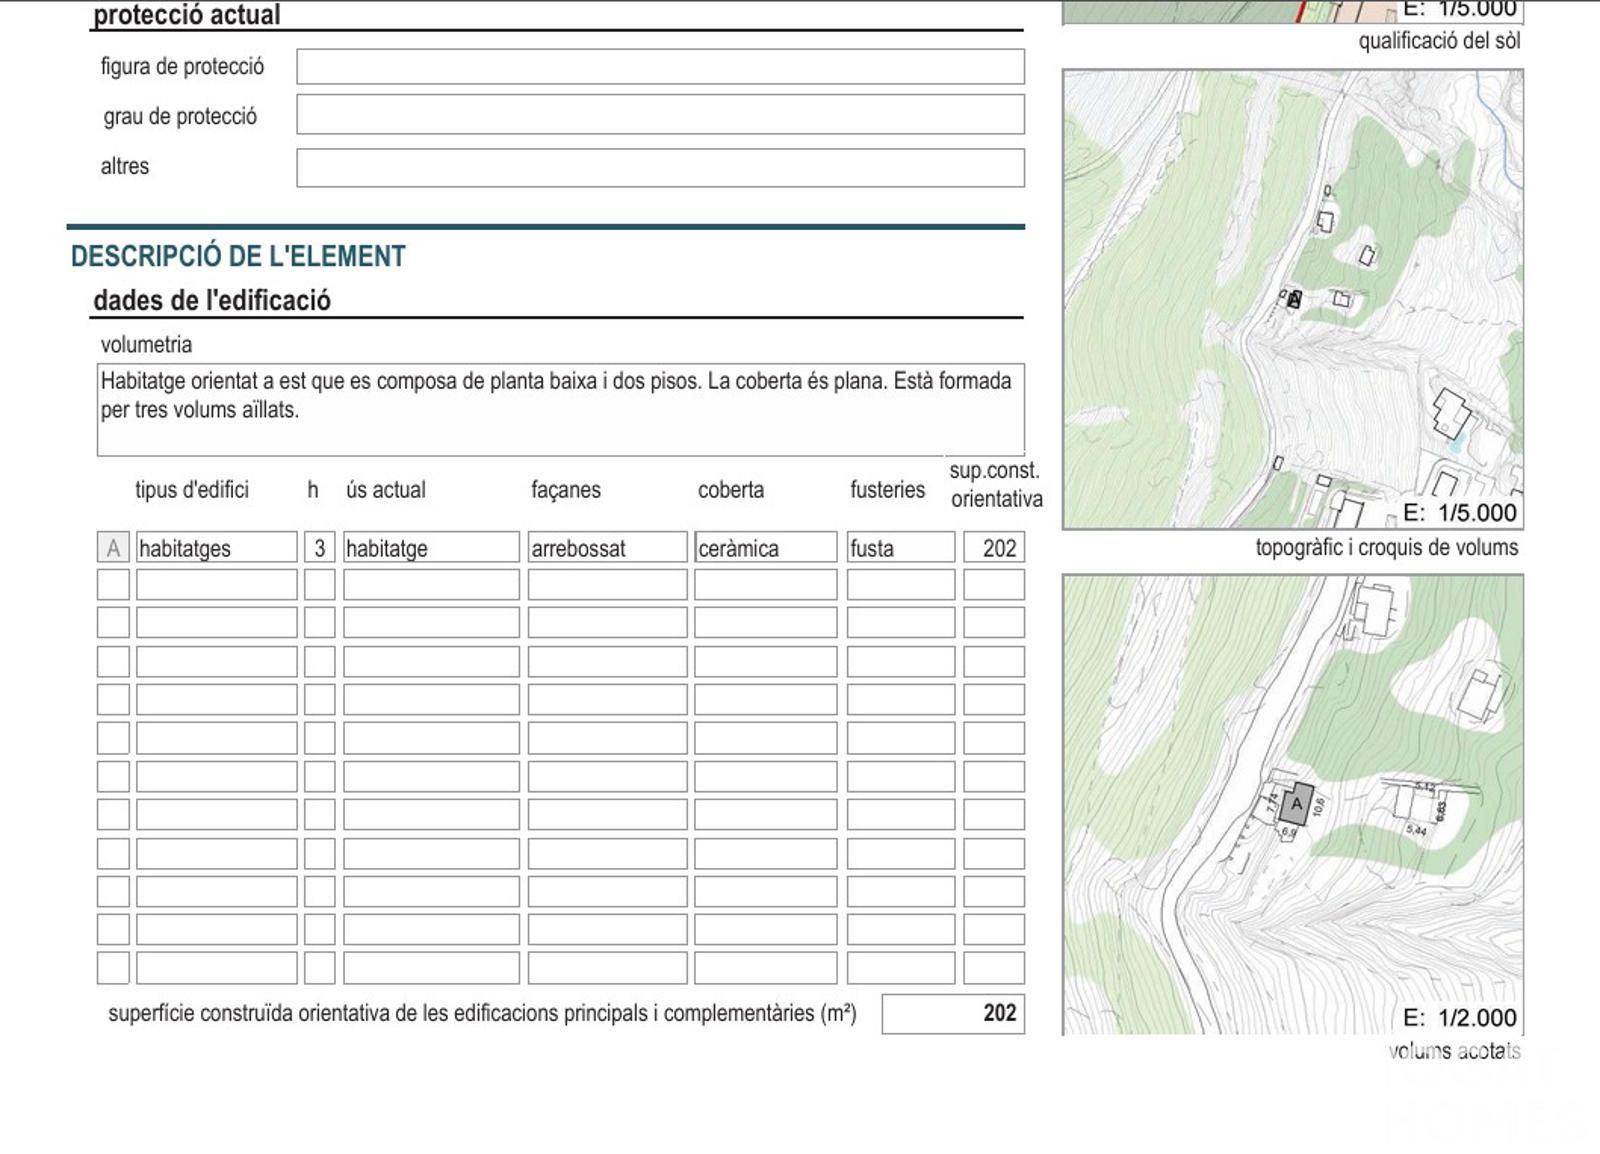Focus the empty "altres" field
Screen dimensions: 1600x1154
660,168
